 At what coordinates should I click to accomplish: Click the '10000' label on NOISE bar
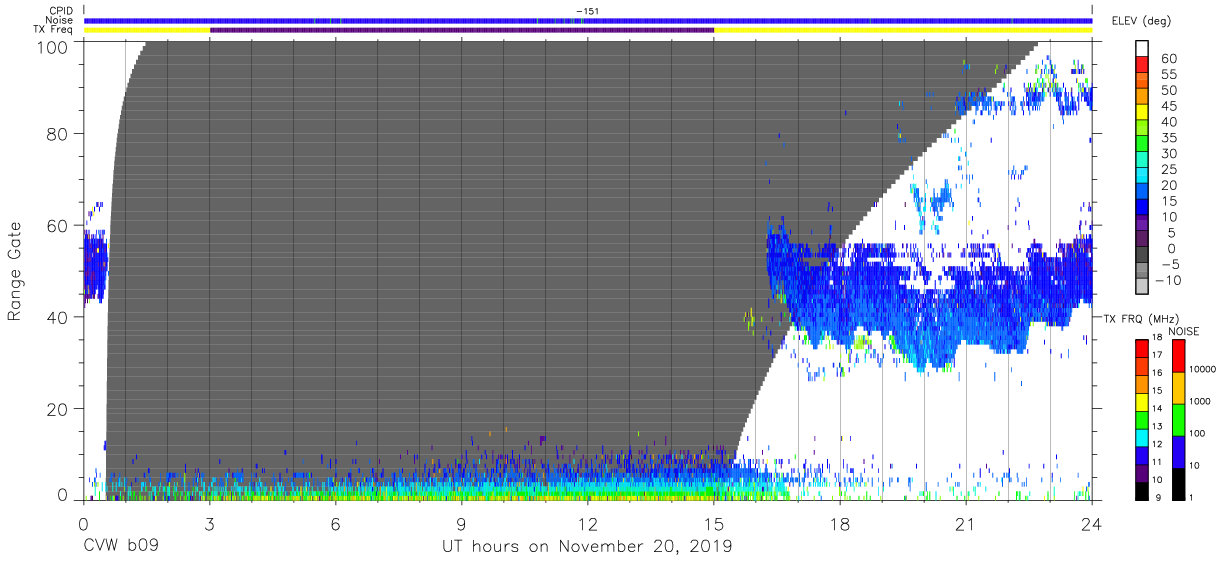click(1204, 369)
